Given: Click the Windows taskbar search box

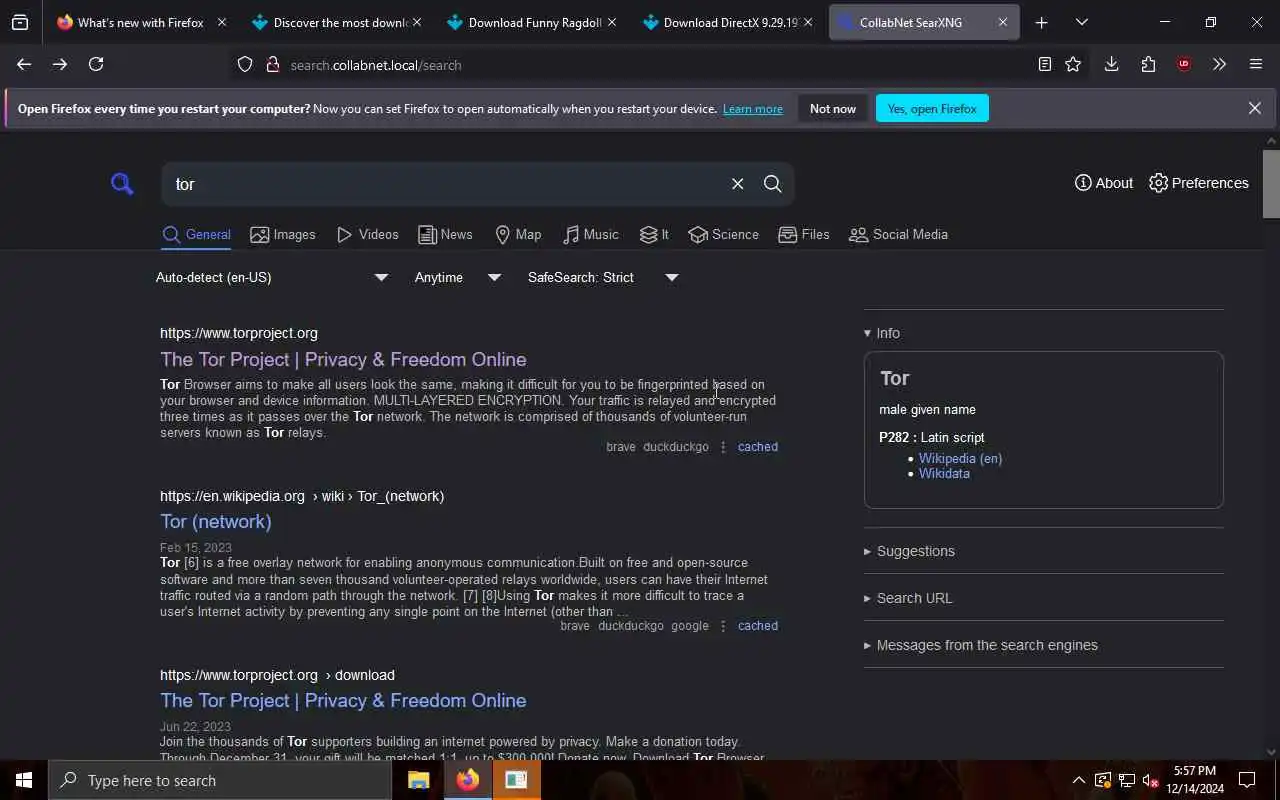Looking at the screenshot, I should coord(220,780).
